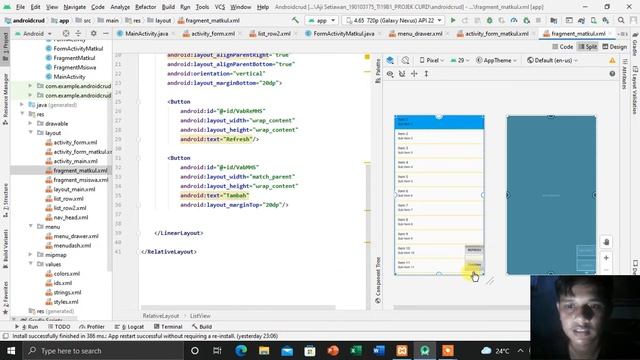The height and width of the screenshot is (360, 640).
Task: Collapse the values folder
Action: tap(31, 264)
